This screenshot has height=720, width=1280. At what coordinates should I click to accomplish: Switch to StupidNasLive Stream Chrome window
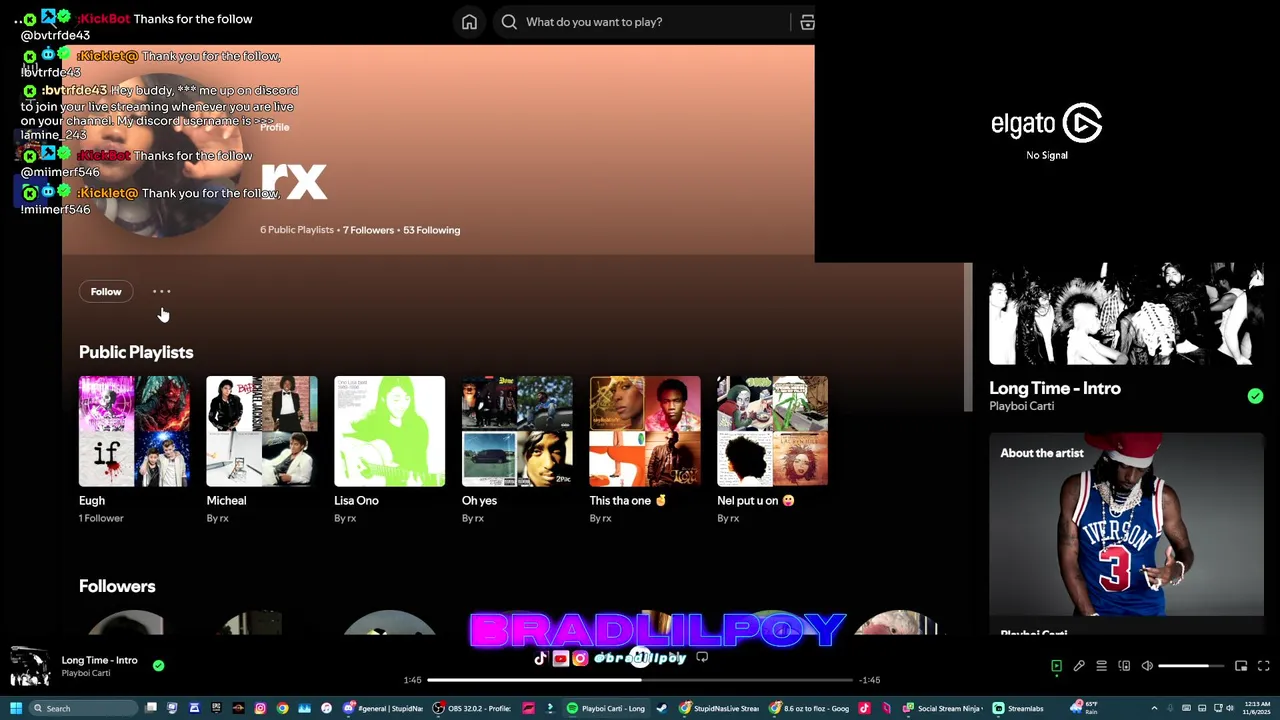tap(719, 708)
